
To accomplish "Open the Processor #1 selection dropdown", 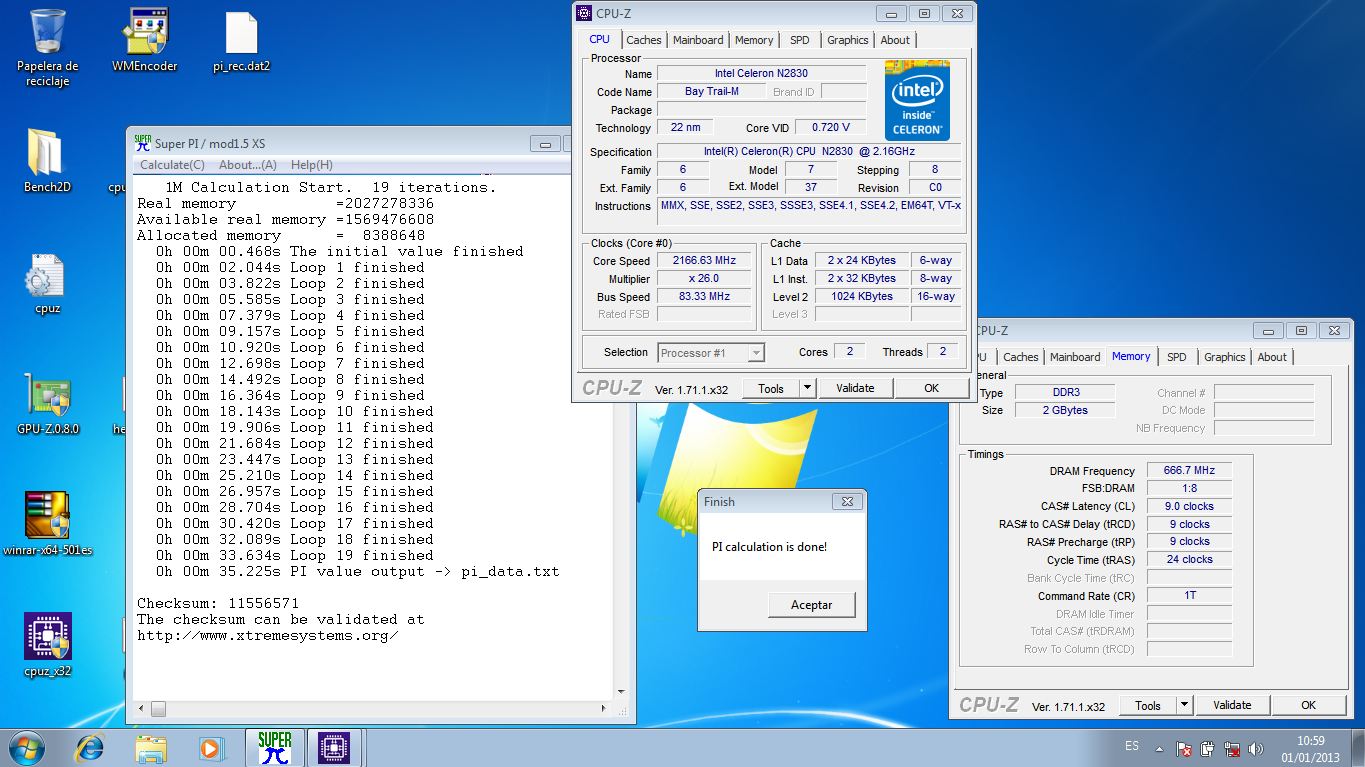I will [711, 352].
